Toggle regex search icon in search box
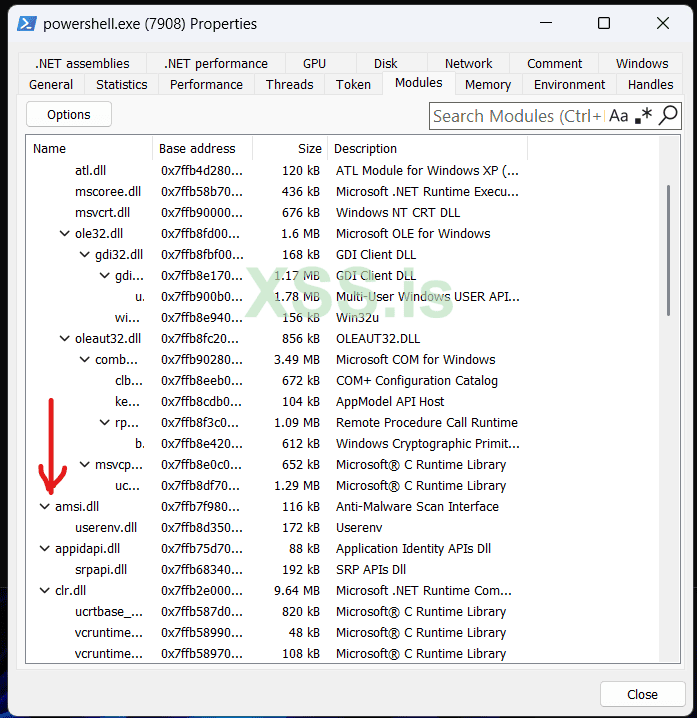This screenshot has width=697, height=718. coord(643,116)
